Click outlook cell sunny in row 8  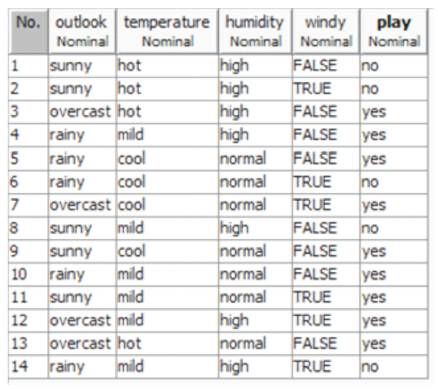tap(82, 228)
